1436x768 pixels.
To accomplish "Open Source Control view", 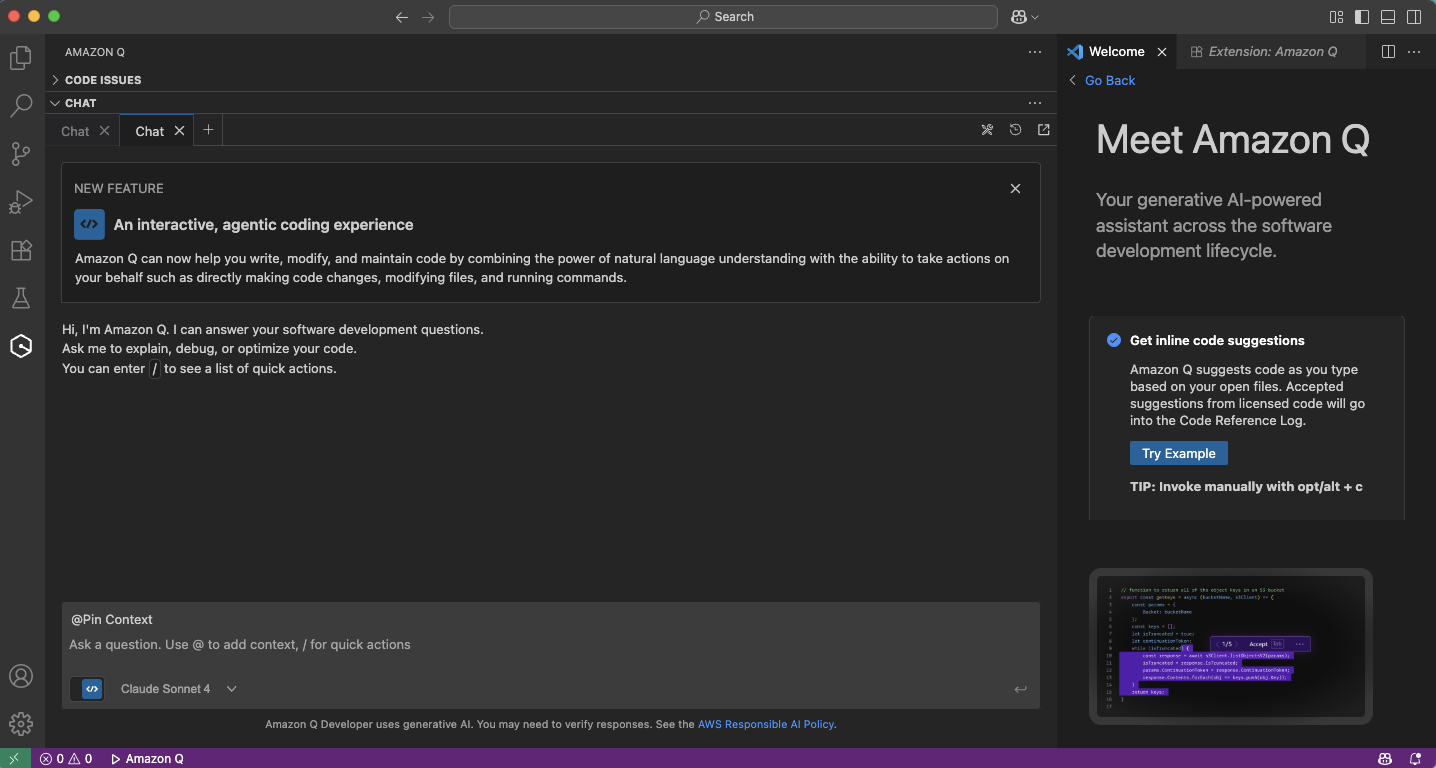I will click(21, 153).
